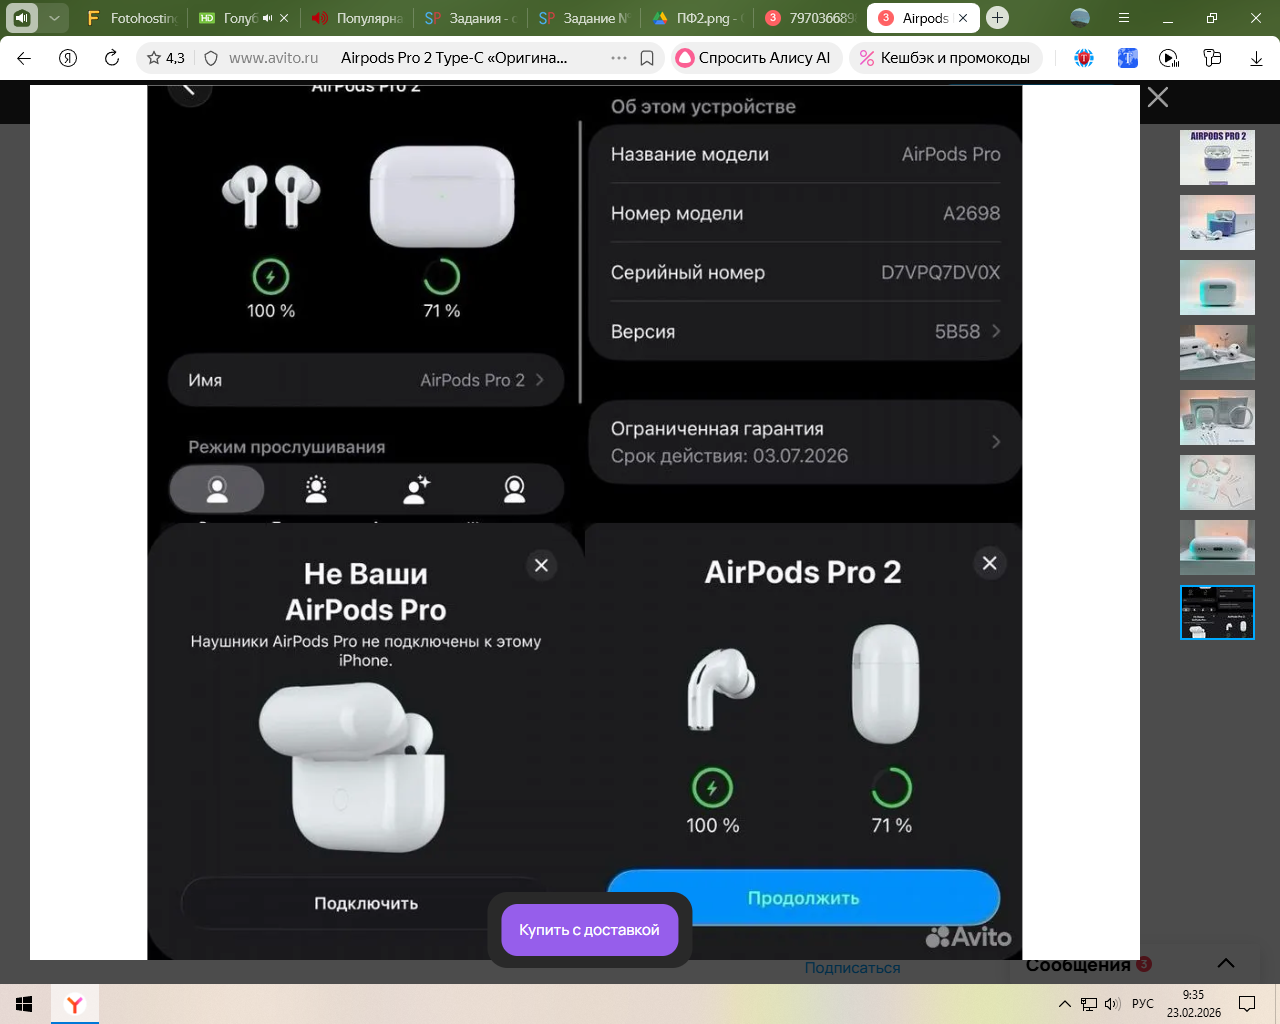
Task: Open the blue extension icon in toolbar
Action: click(1128, 58)
